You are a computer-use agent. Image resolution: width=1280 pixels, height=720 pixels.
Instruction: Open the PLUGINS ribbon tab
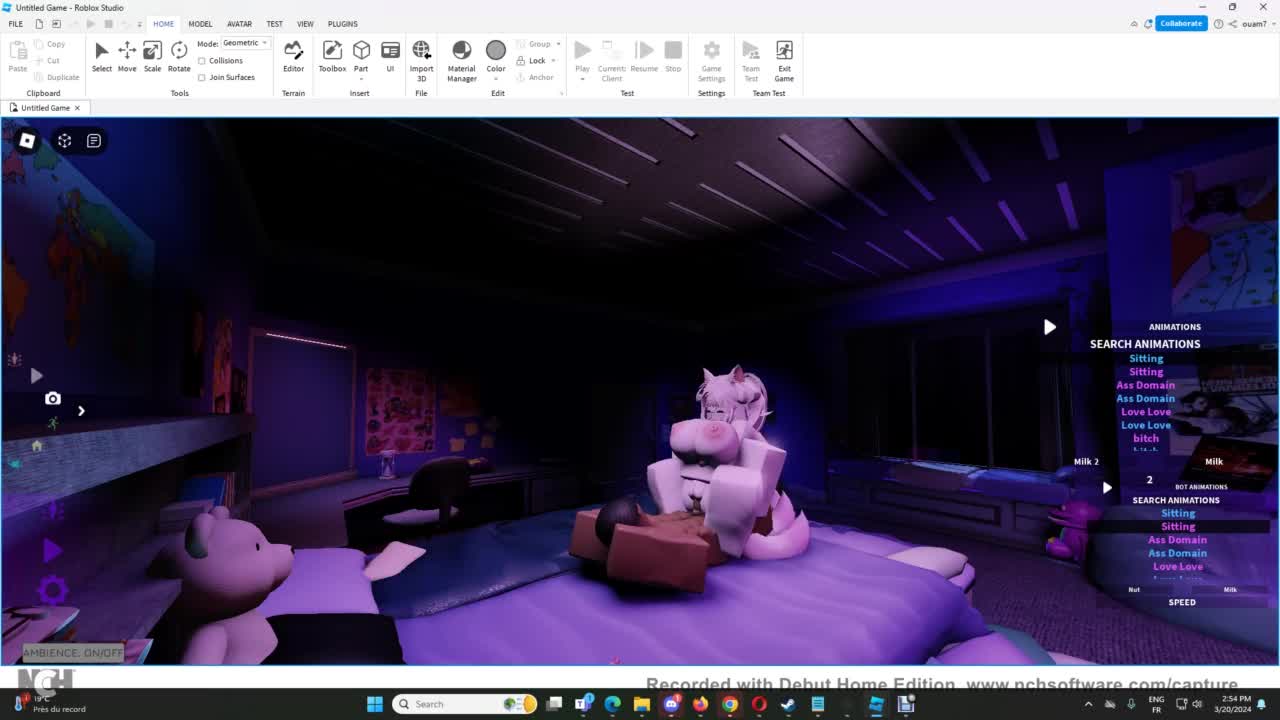pyautogui.click(x=342, y=24)
